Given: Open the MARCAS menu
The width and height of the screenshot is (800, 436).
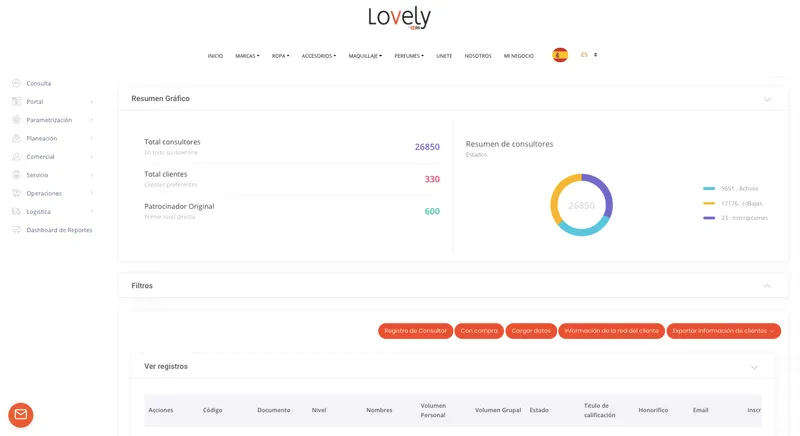Looking at the screenshot, I should pyautogui.click(x=247, y=56).
